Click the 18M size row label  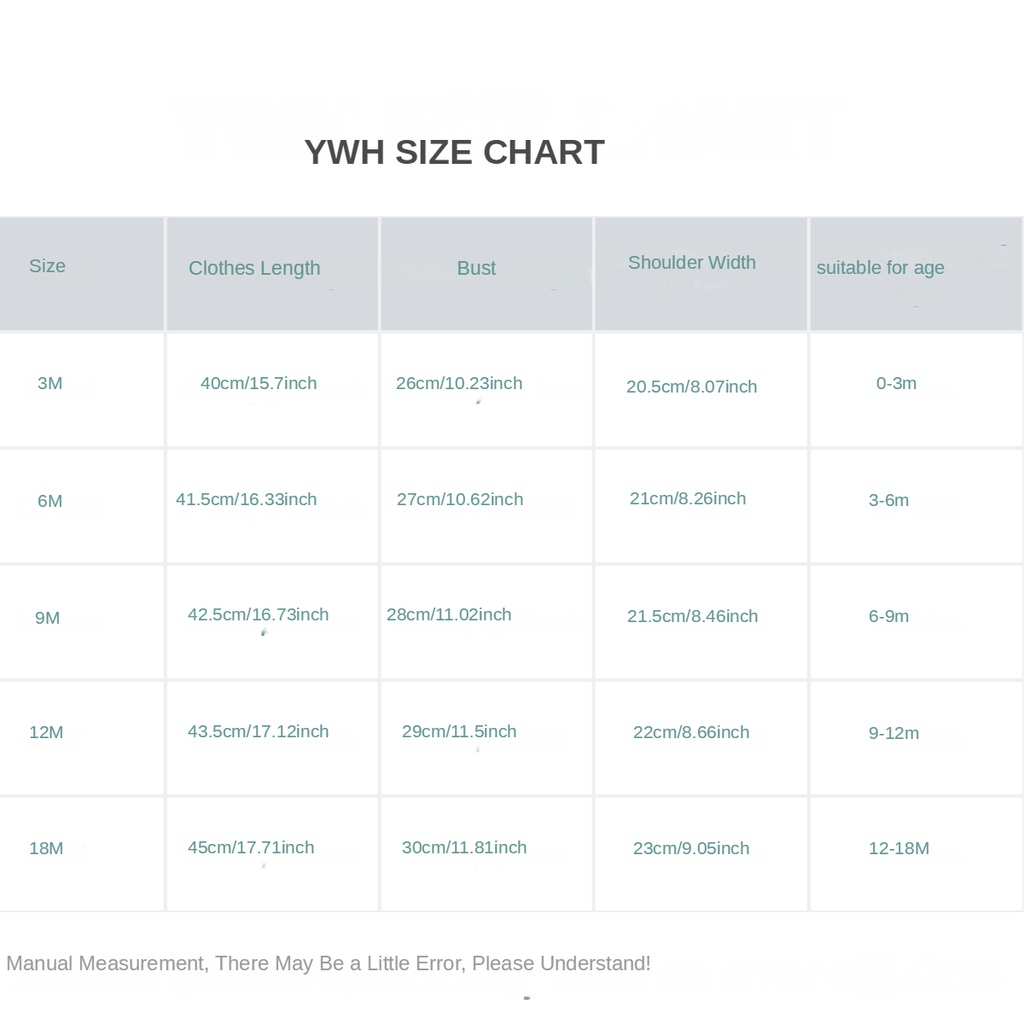[46, 848]
